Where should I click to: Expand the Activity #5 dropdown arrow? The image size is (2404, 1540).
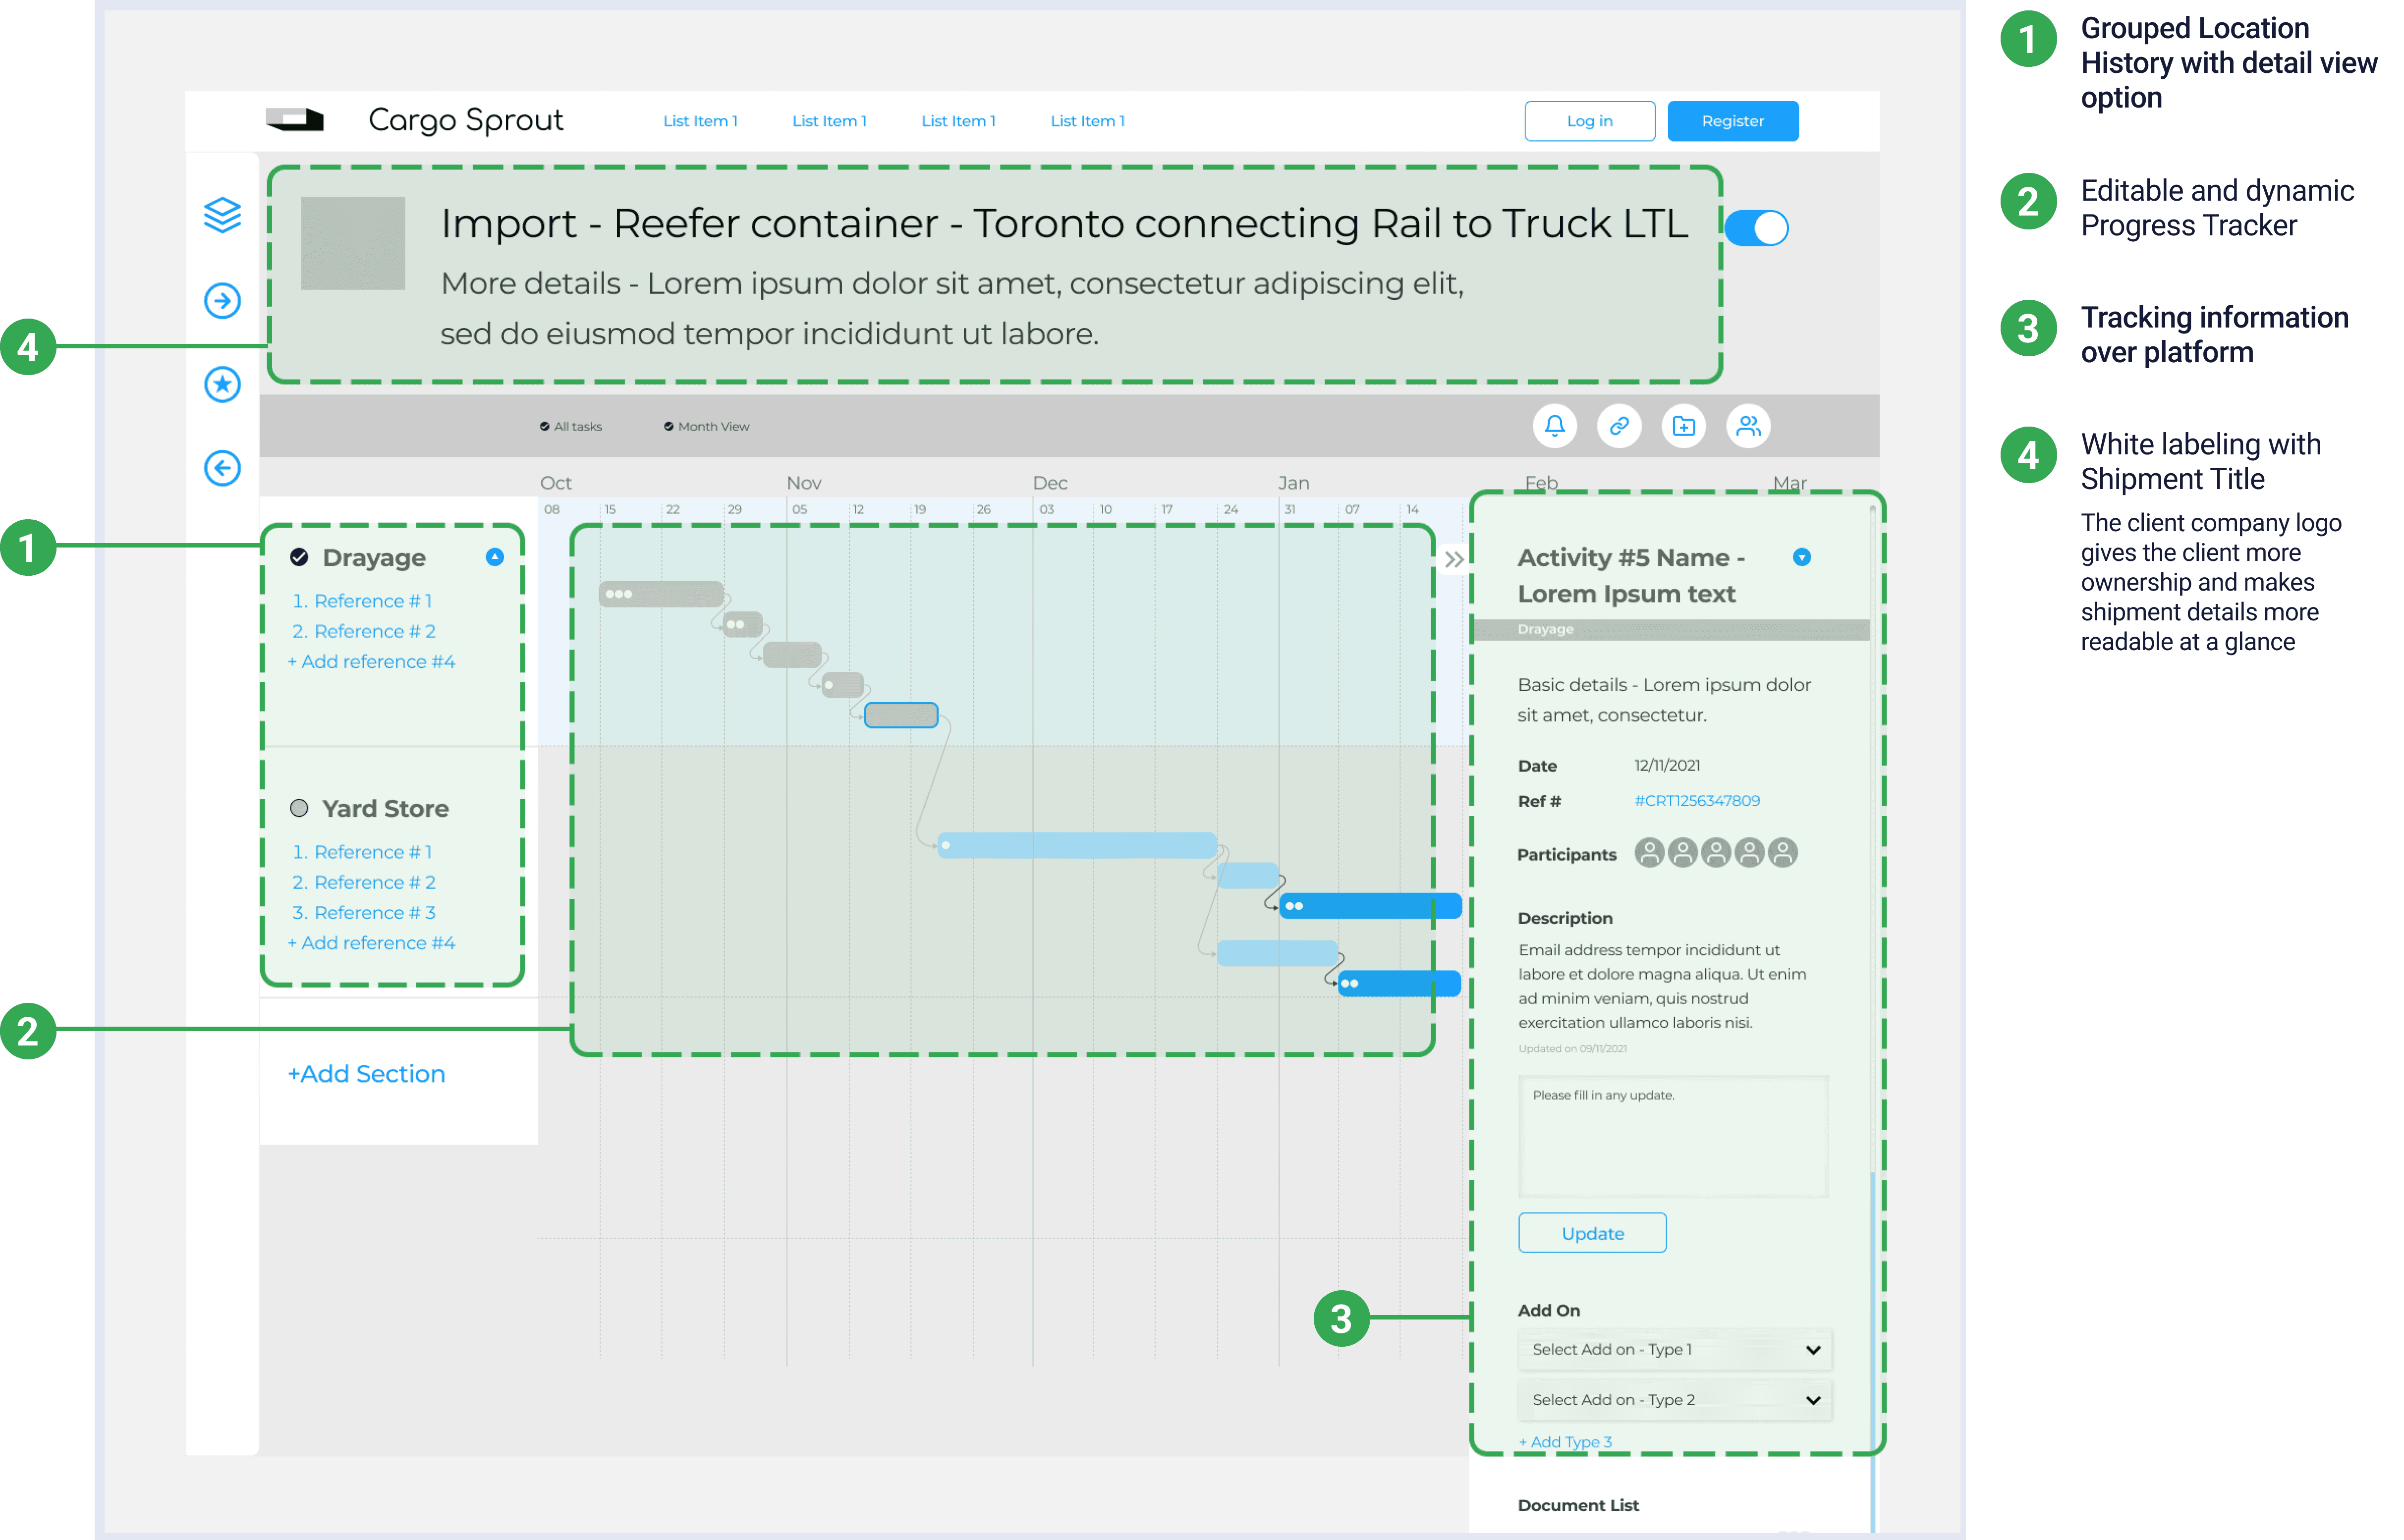point(1801,557)
